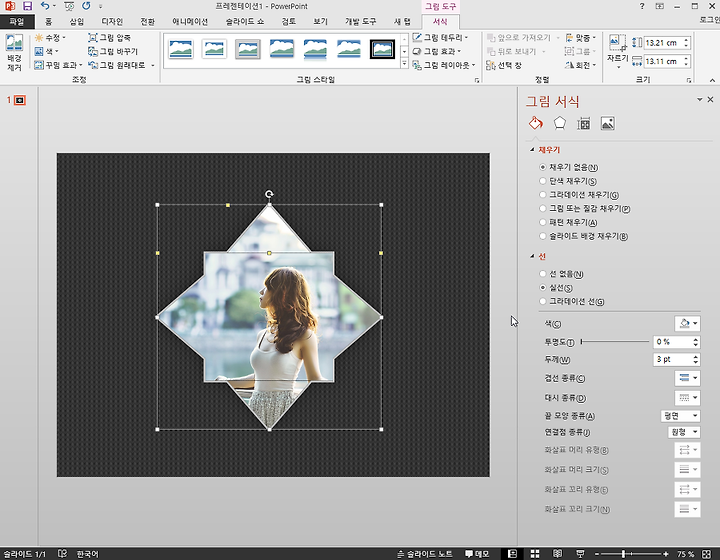This screenshot has width=720, height=560.
Task: Switch to 애니메이션 animations tab
Action: (x=190, y=22)
